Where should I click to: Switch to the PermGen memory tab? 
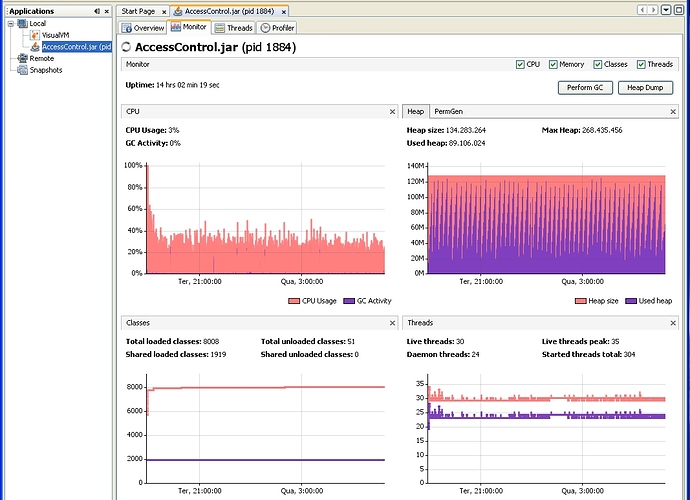coord(448,112)
